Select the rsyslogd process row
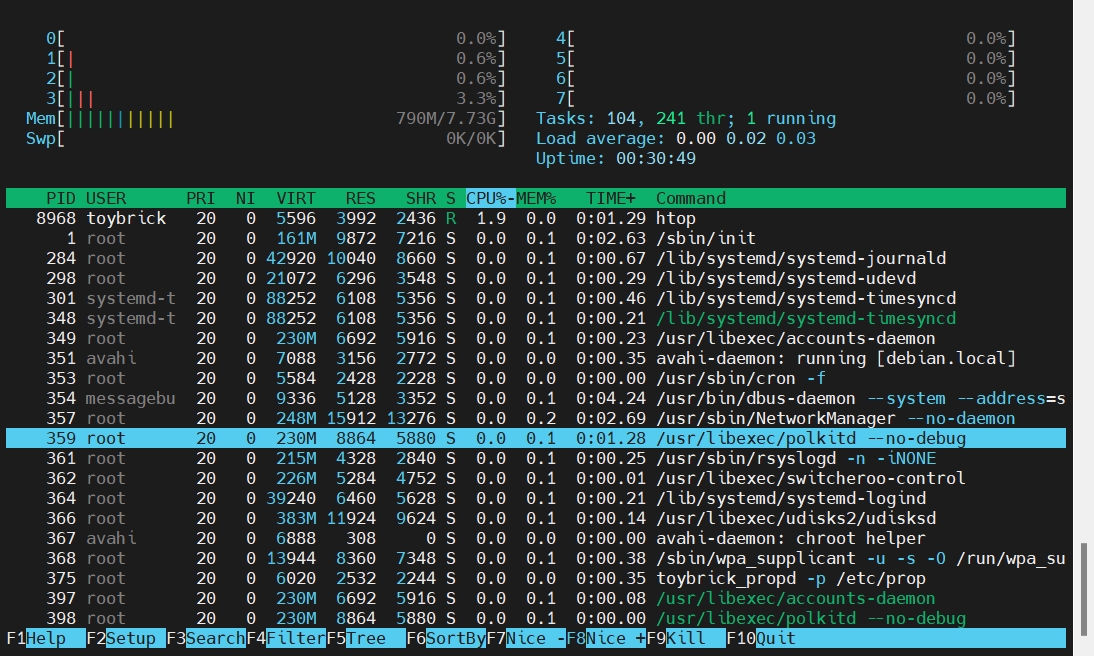Screen dimensions: 1094x656 pos(536,459)
